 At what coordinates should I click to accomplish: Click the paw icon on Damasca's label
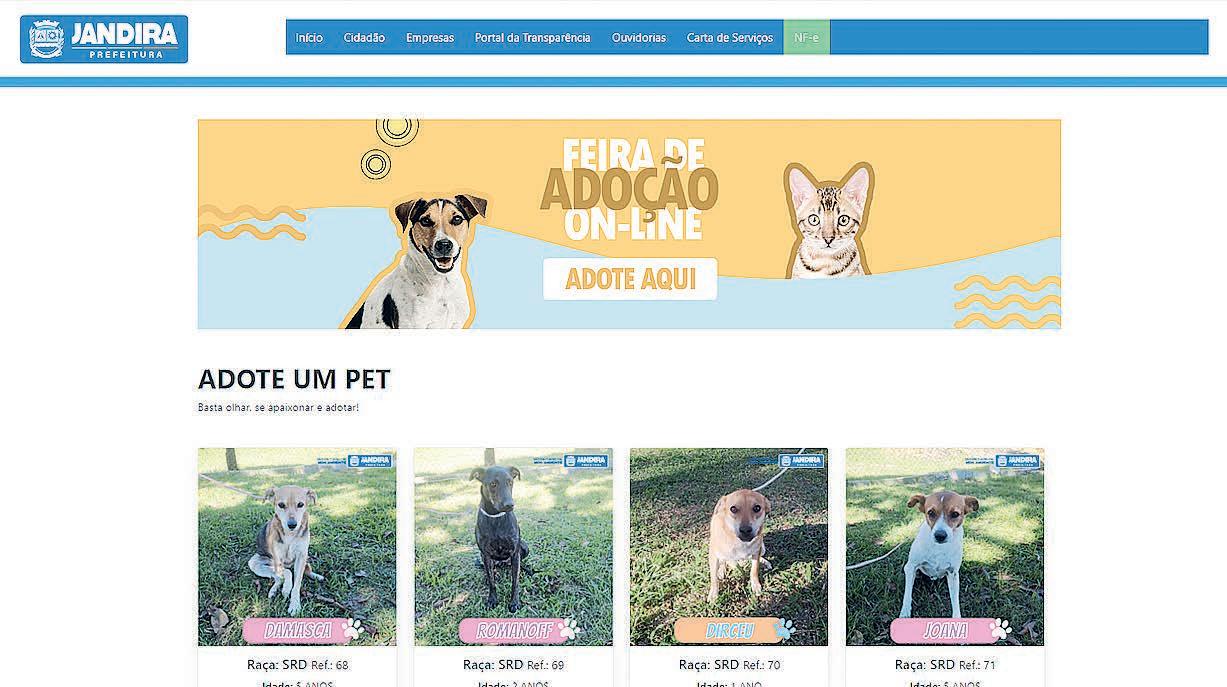(x=352, y=629)
